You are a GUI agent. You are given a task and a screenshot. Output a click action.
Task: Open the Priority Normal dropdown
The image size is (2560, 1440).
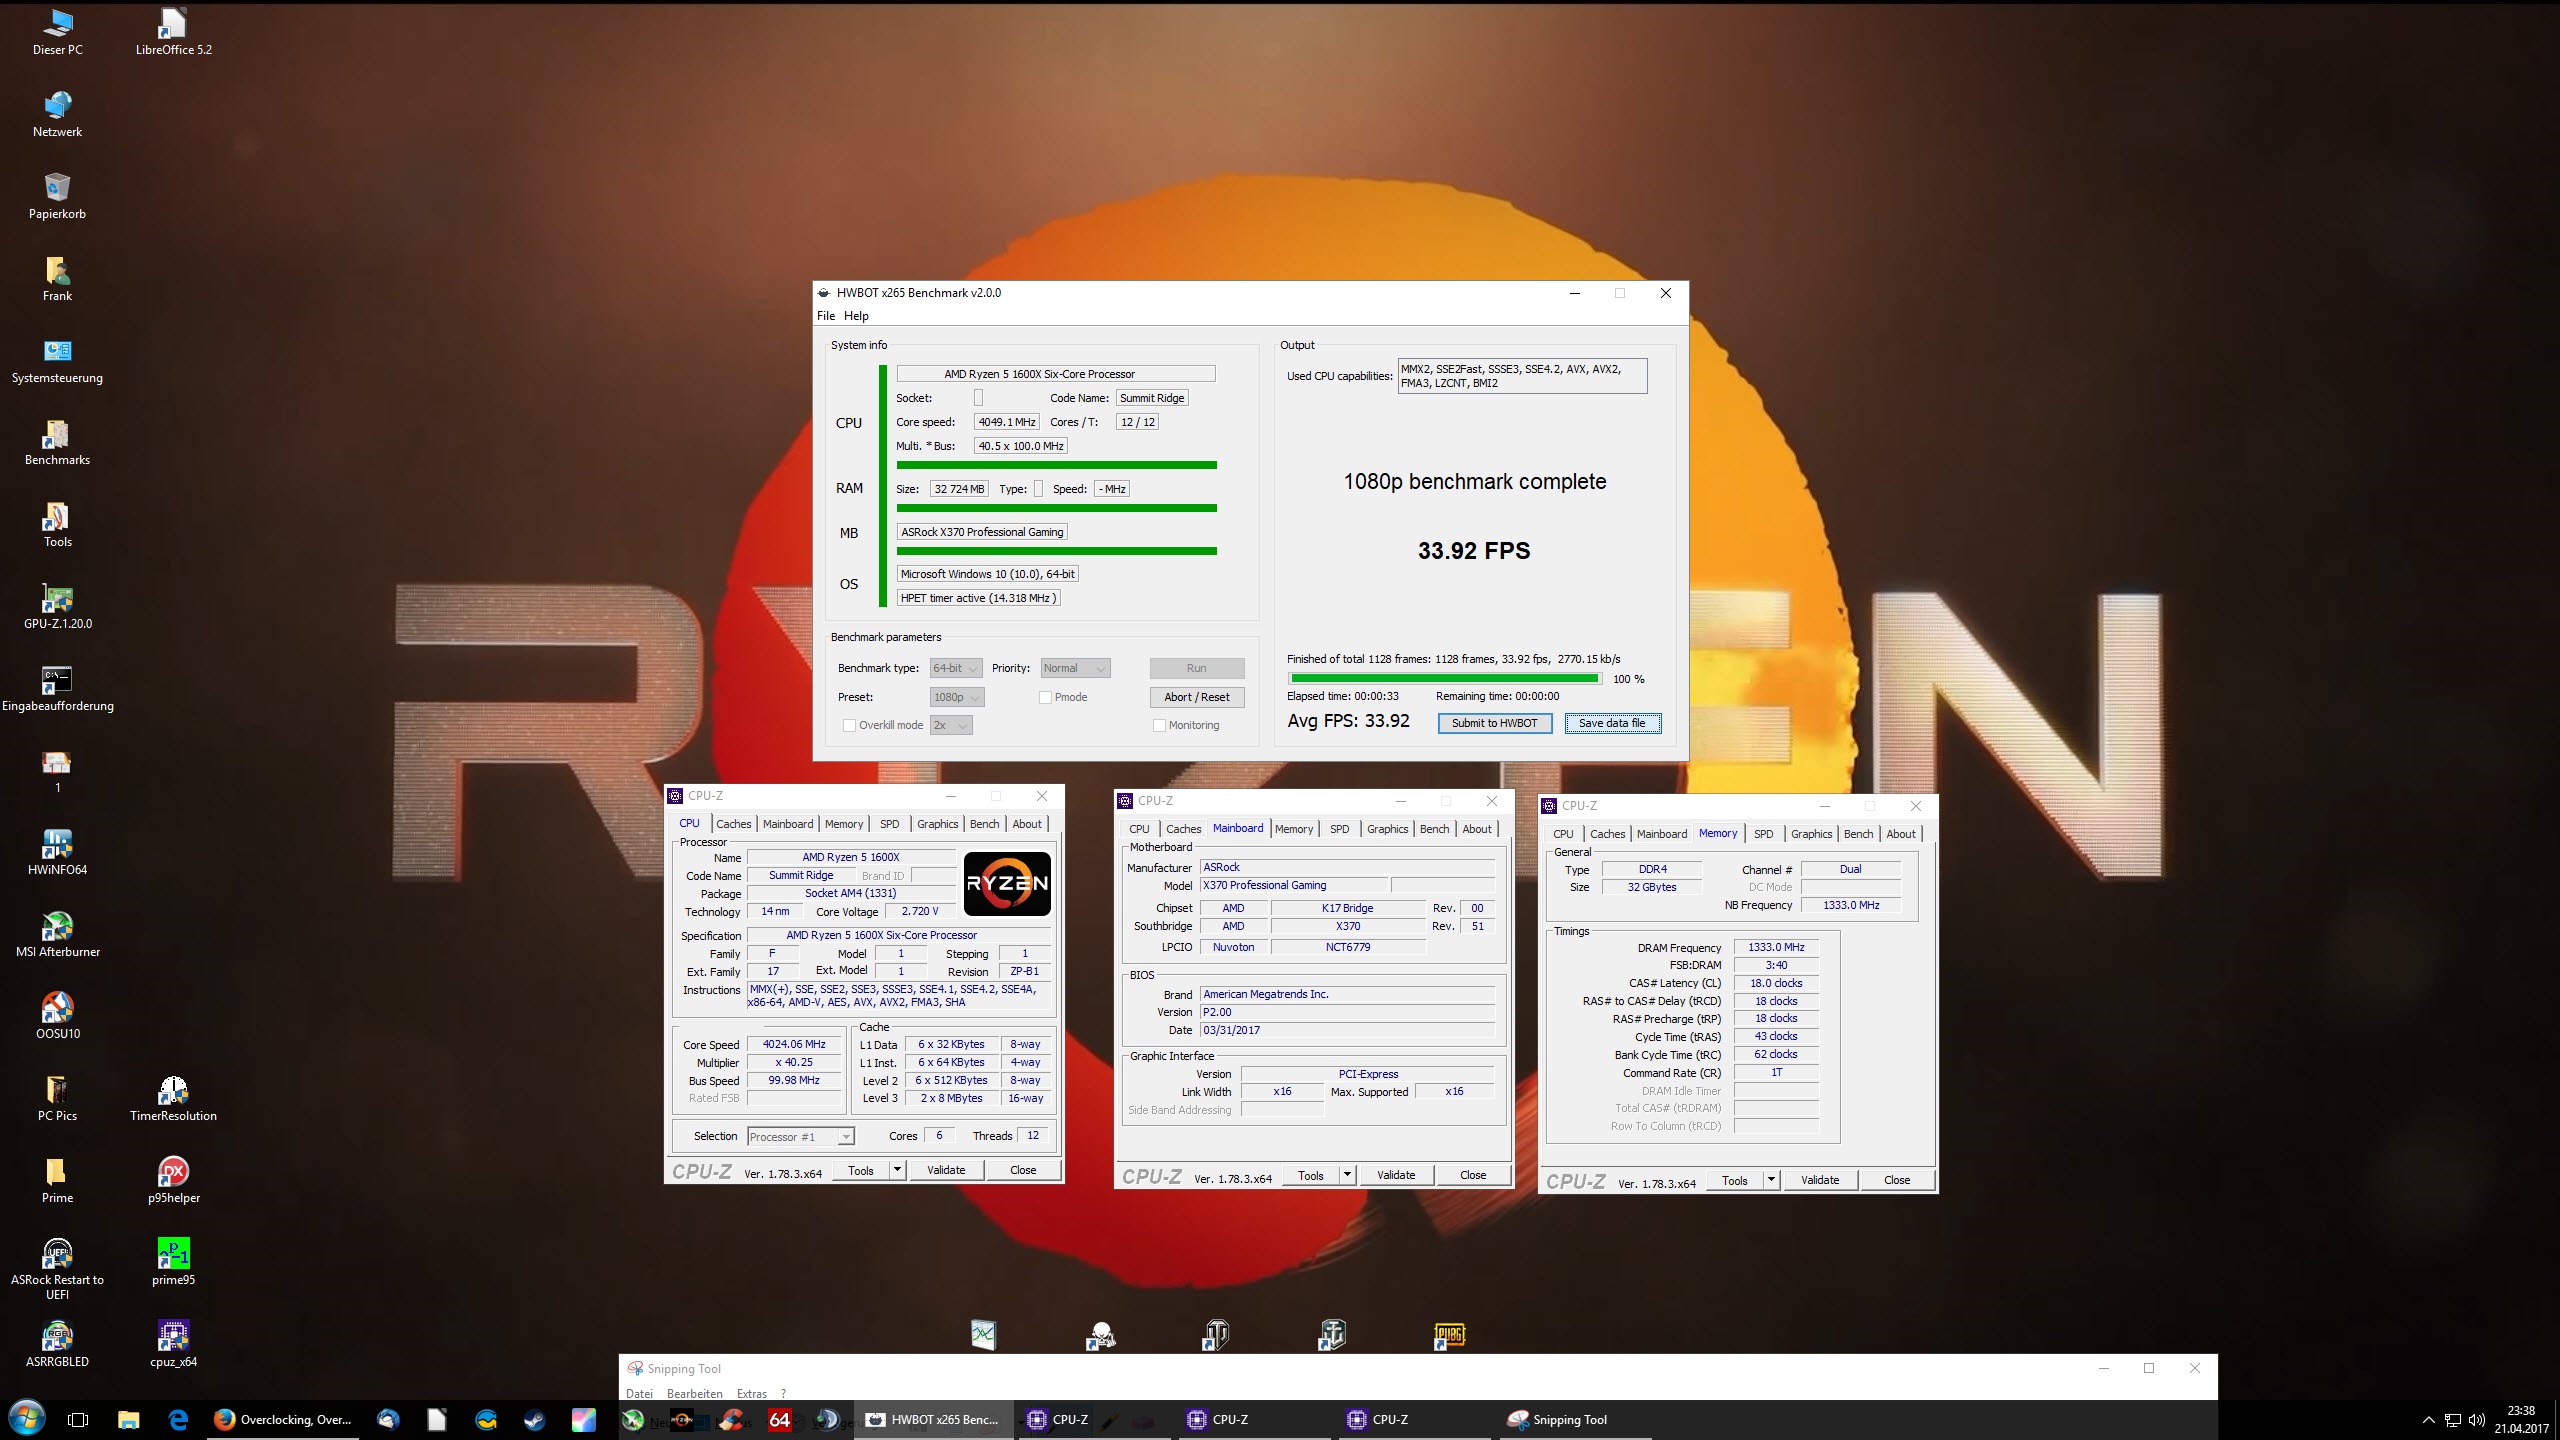(x=1075, y=668)
